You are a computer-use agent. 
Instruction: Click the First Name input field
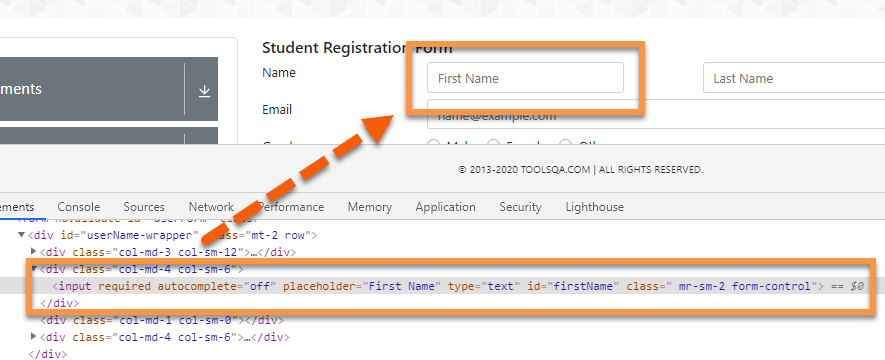click(x=525, y=78)
